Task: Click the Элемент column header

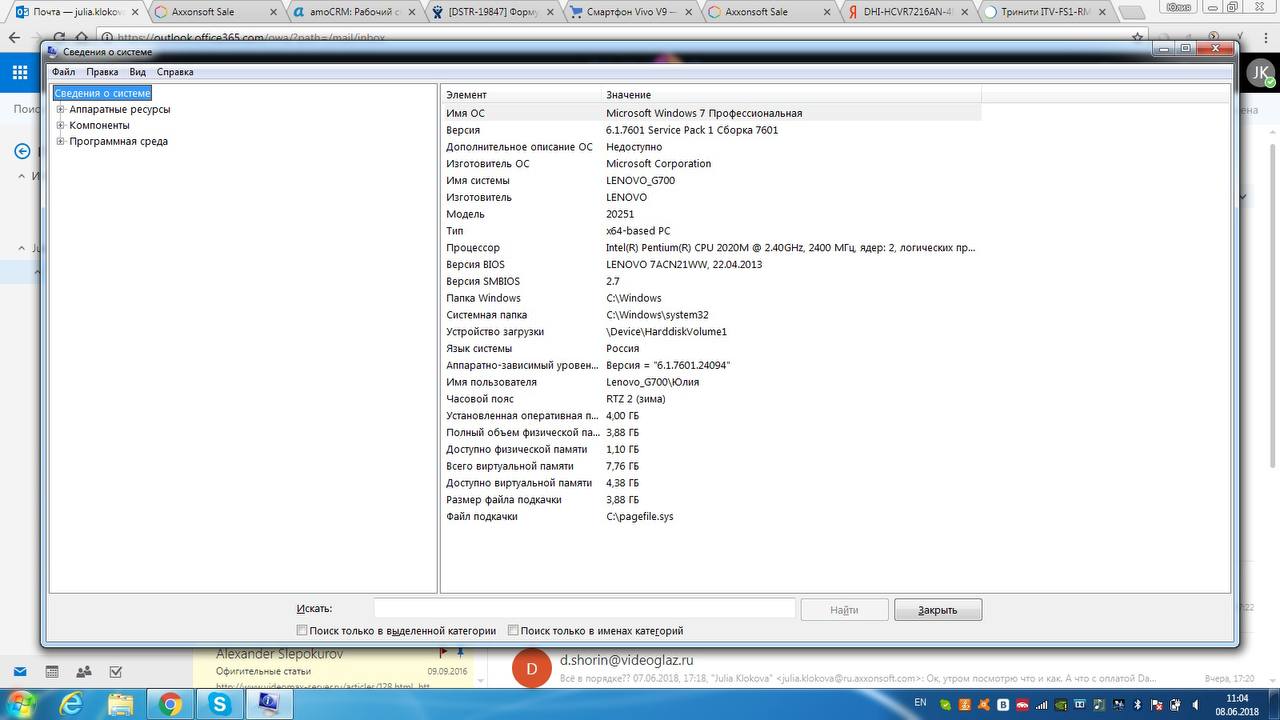Action: [x=521, y=94]
